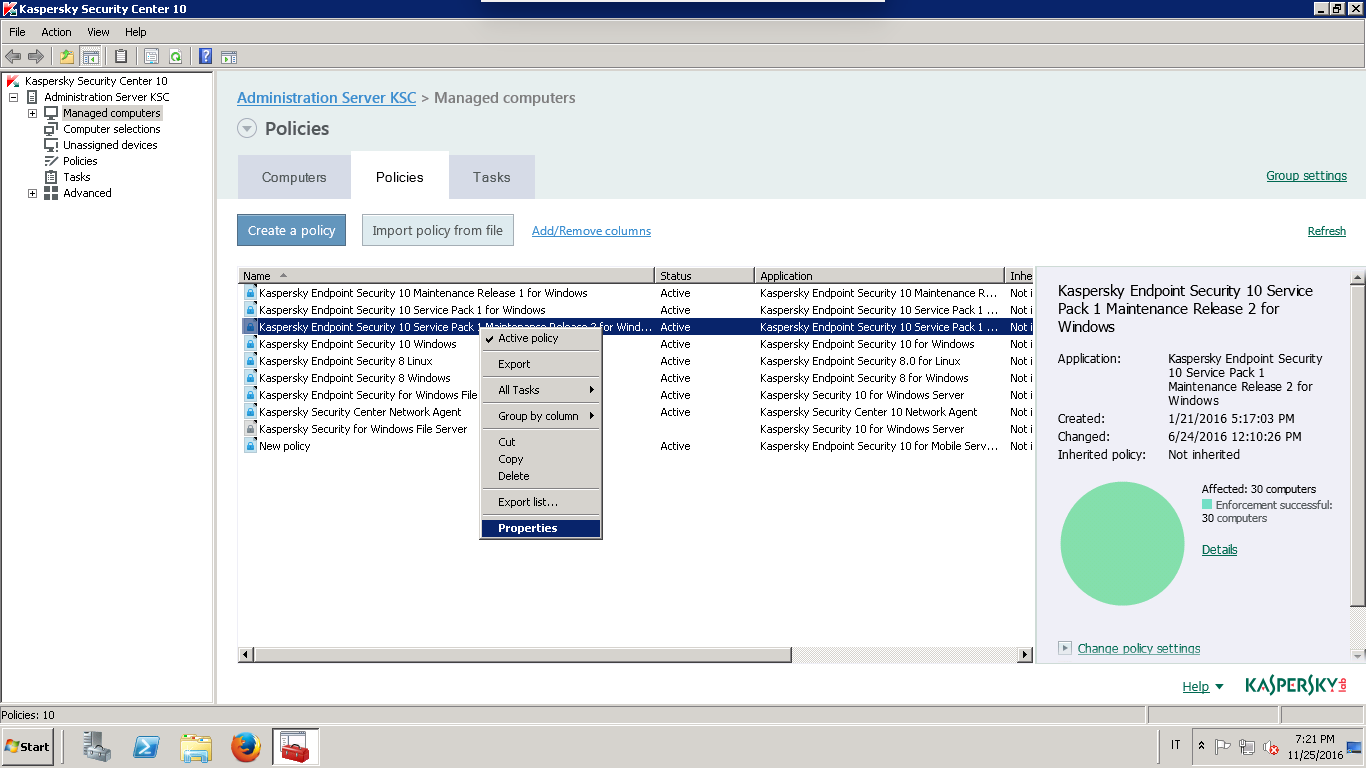The image size is (1366, 768).
Task: Open Windows Explorer from the taskbar
Action: click(x=196, y=746)
